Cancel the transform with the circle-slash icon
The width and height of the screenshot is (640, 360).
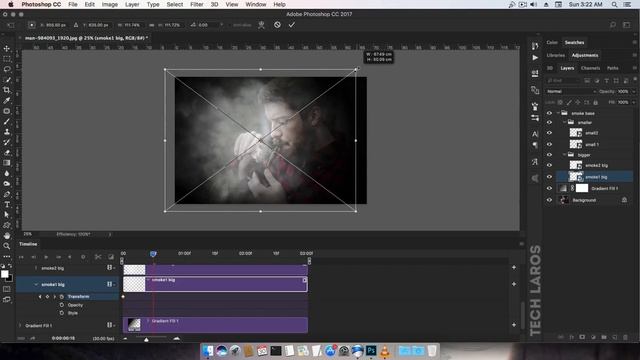[x=277, y=24]
